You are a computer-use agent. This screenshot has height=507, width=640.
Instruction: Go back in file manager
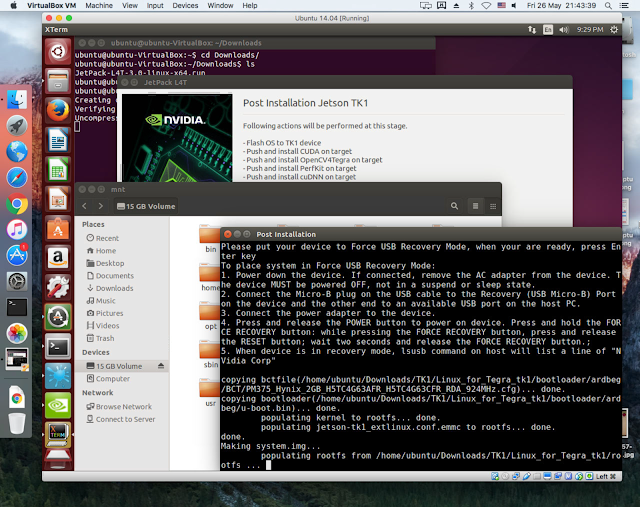(x=84, y=206)
